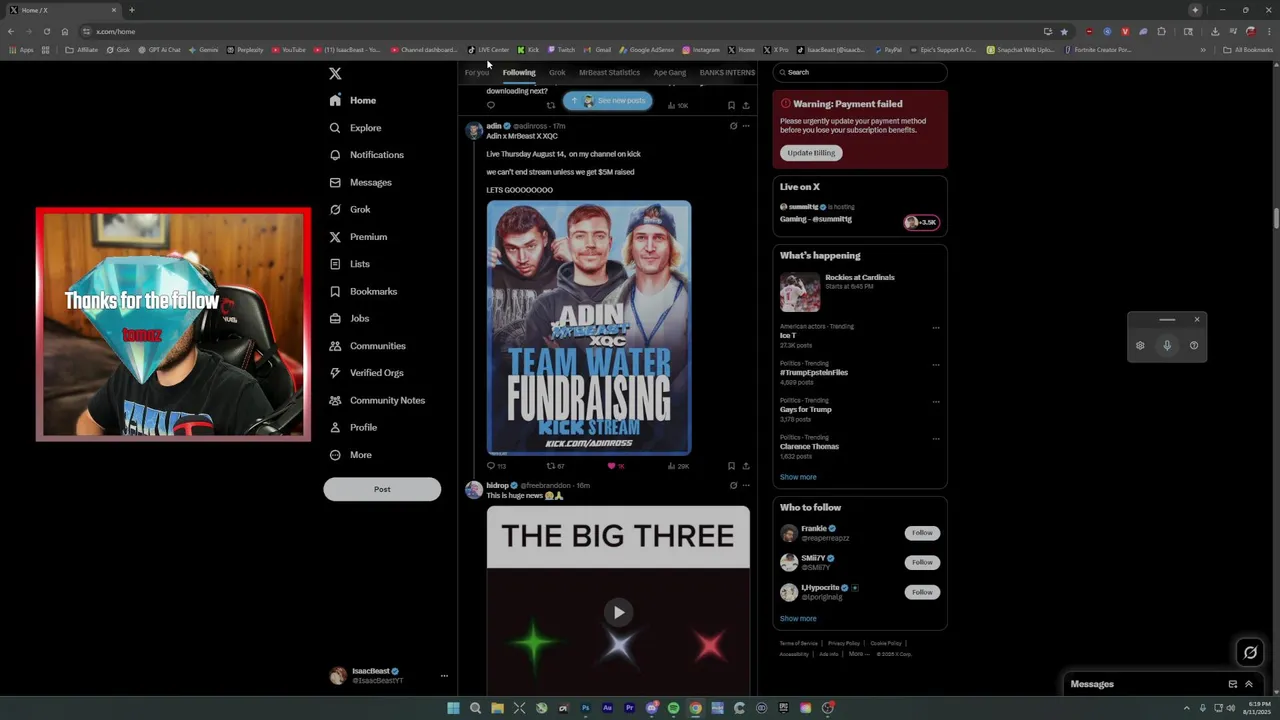Screen dimensions: 1280x720
Task: Open Messages from the sidebar
Action: pos(361,182)
